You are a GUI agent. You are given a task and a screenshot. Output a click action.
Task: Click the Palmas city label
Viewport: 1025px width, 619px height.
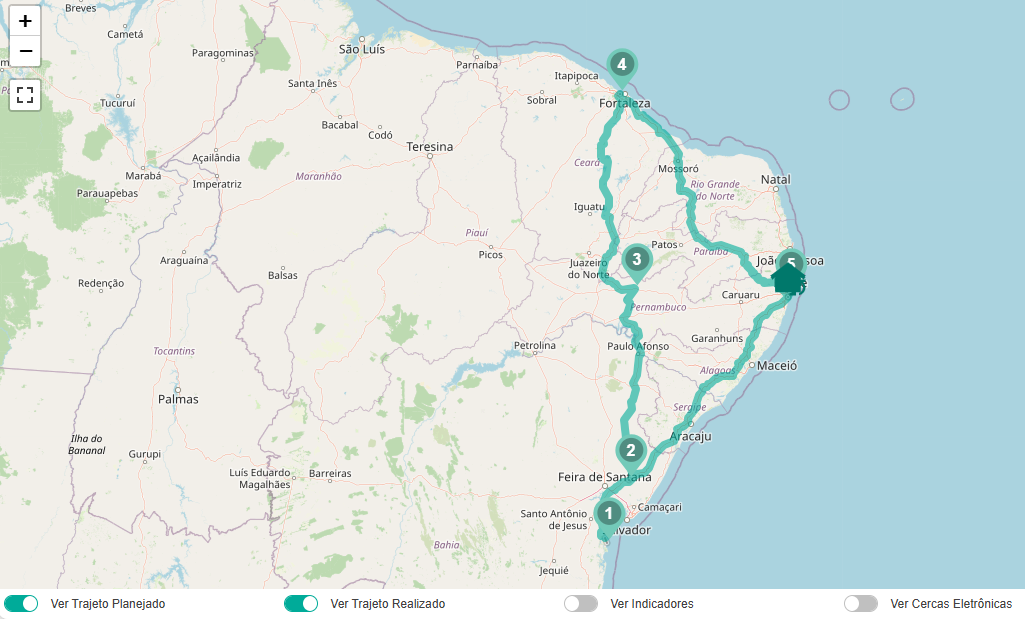point(178,399)
